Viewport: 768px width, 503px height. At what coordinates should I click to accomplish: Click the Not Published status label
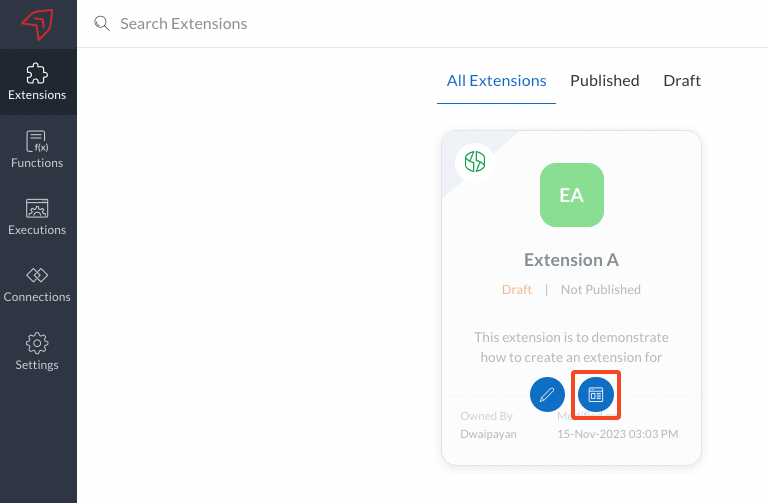(x=600, y=290)
